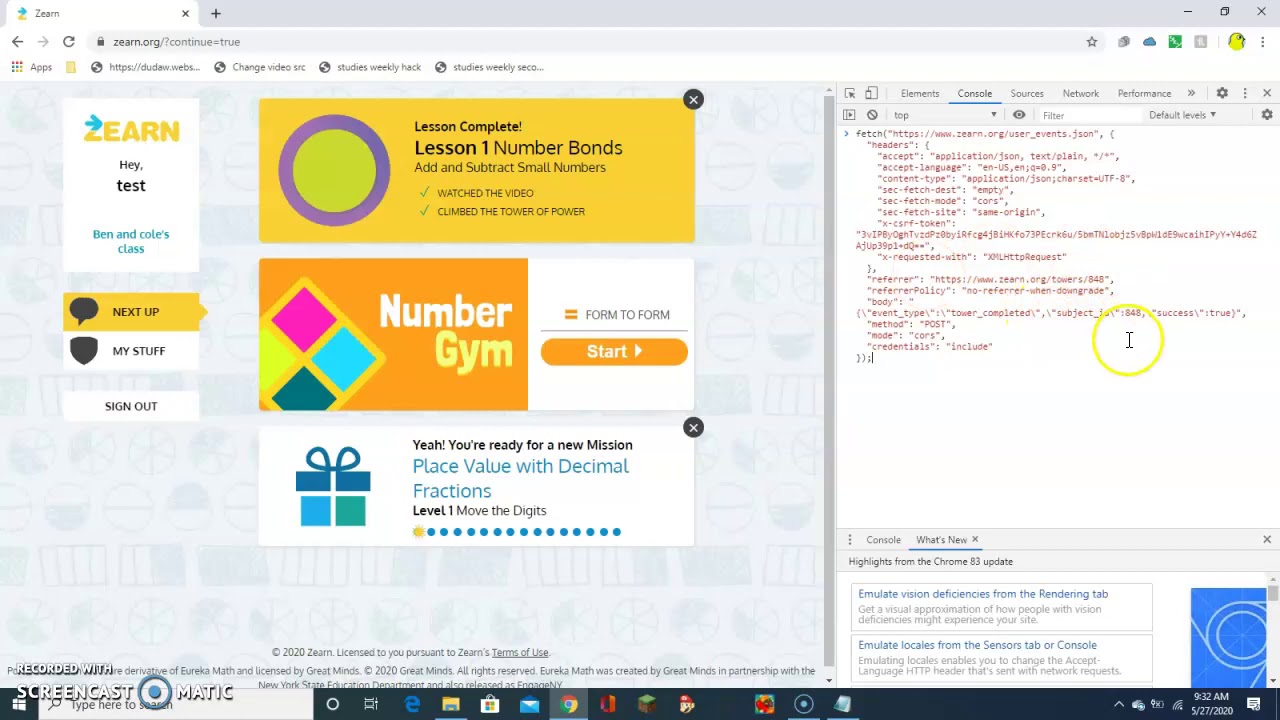Viewport: 1280px width, 720px height.
Task: Open Place Value with Decimal Fractions mission
Action: click(521, 478)
